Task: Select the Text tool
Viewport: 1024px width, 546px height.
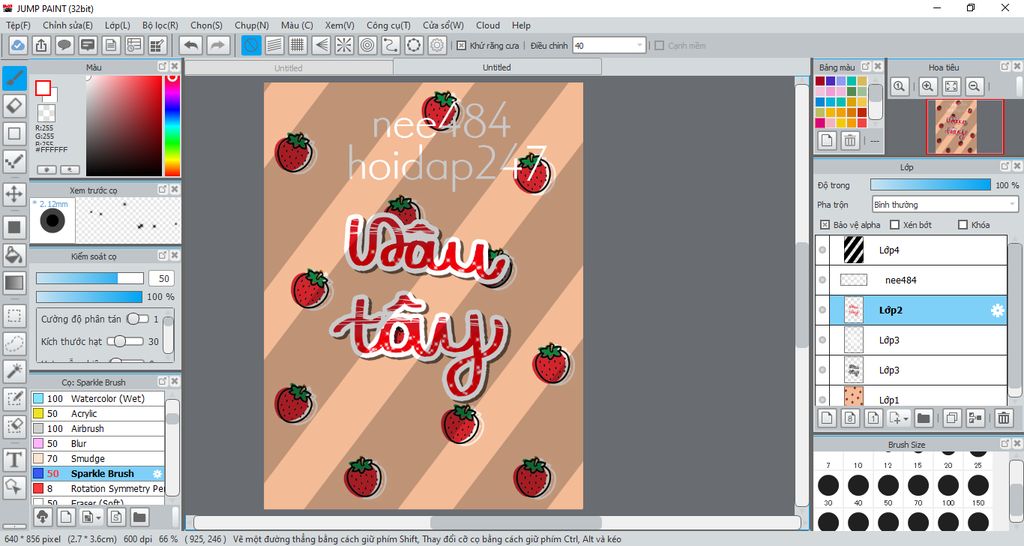Action: 14,460
